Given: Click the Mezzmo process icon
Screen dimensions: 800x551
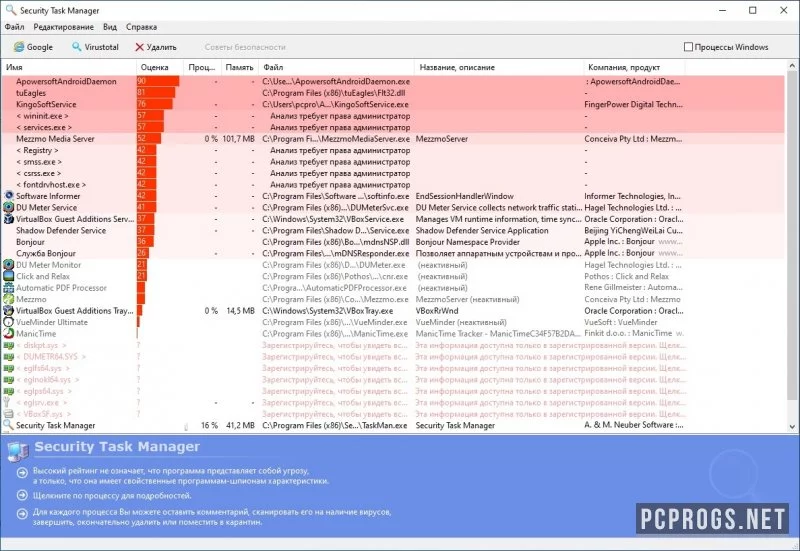Looking at the screenshot, I should point(9,299).
